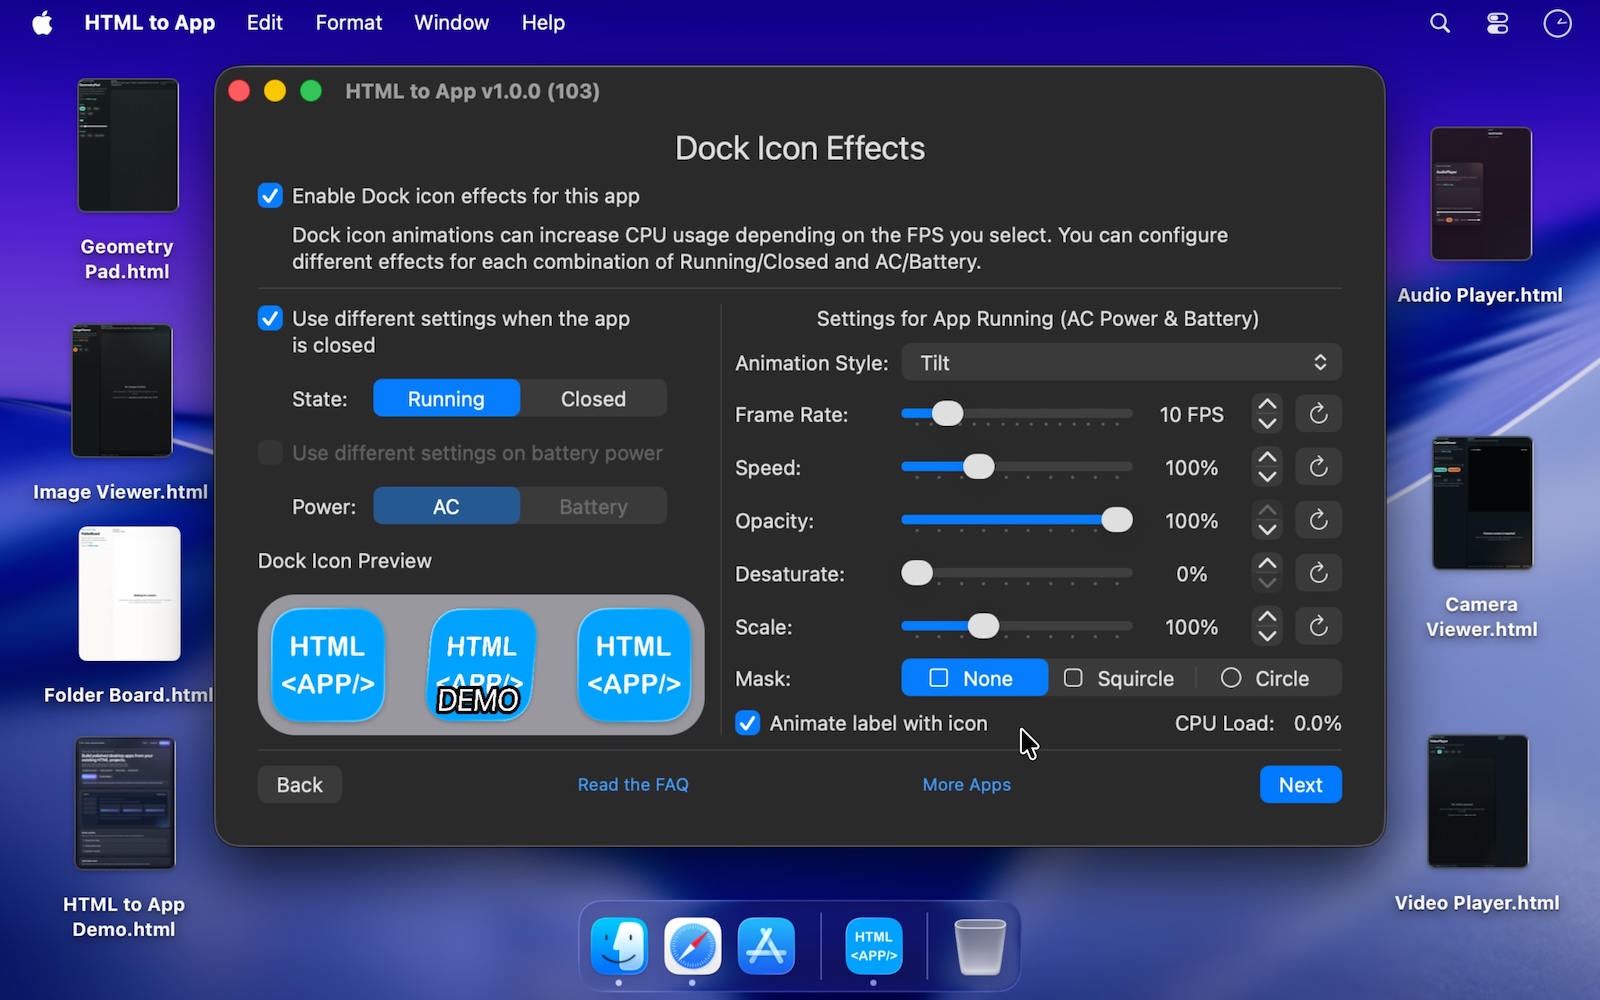Reset the Frame Rate to default

tap(1318, 414)
